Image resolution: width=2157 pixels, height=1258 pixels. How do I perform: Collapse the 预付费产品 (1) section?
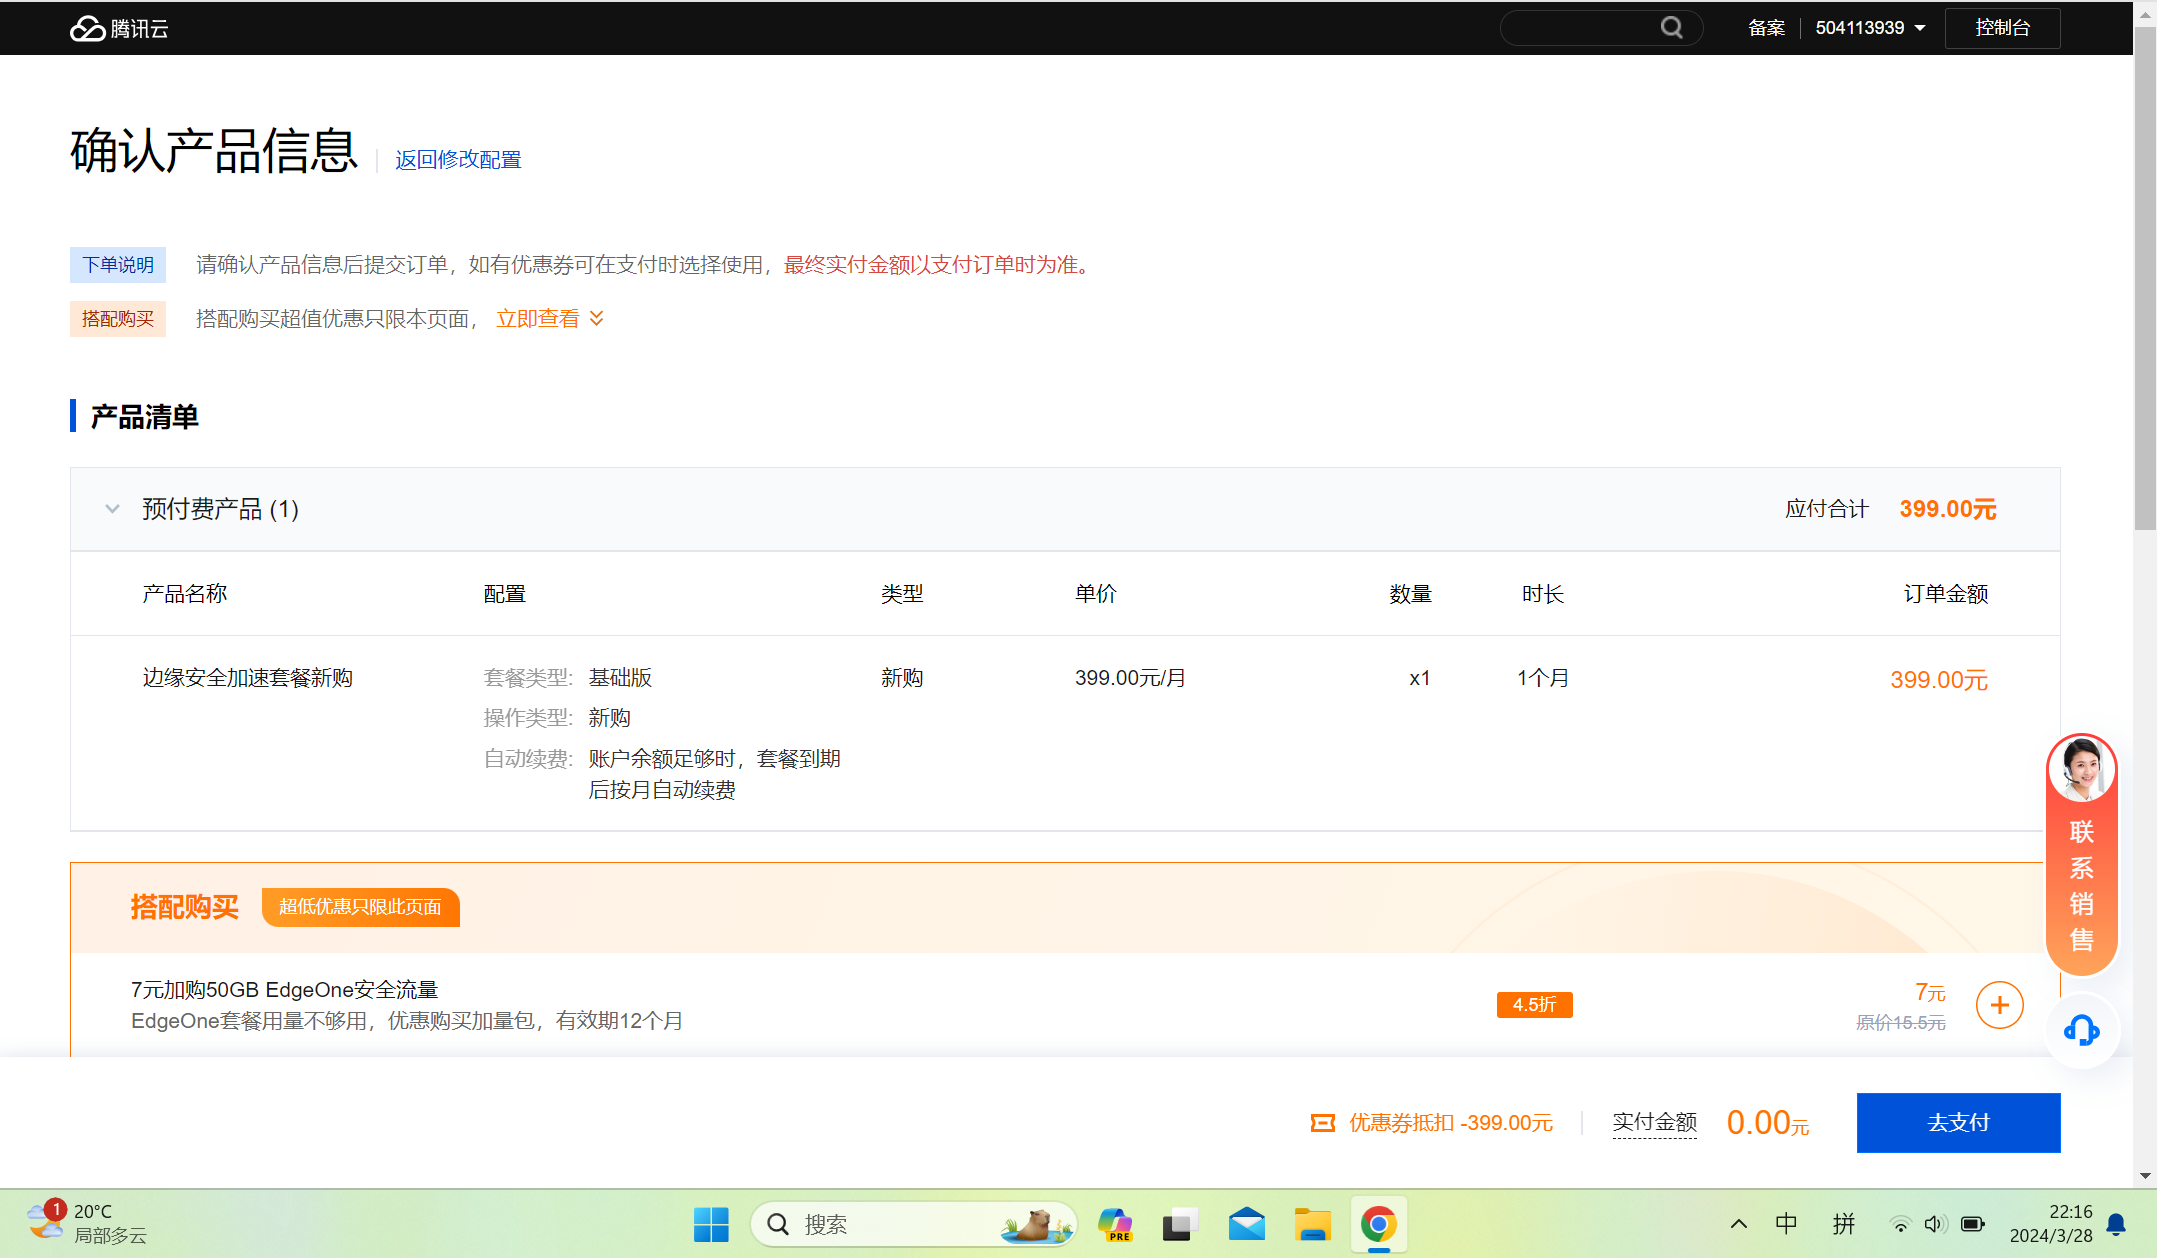point(113,509)
